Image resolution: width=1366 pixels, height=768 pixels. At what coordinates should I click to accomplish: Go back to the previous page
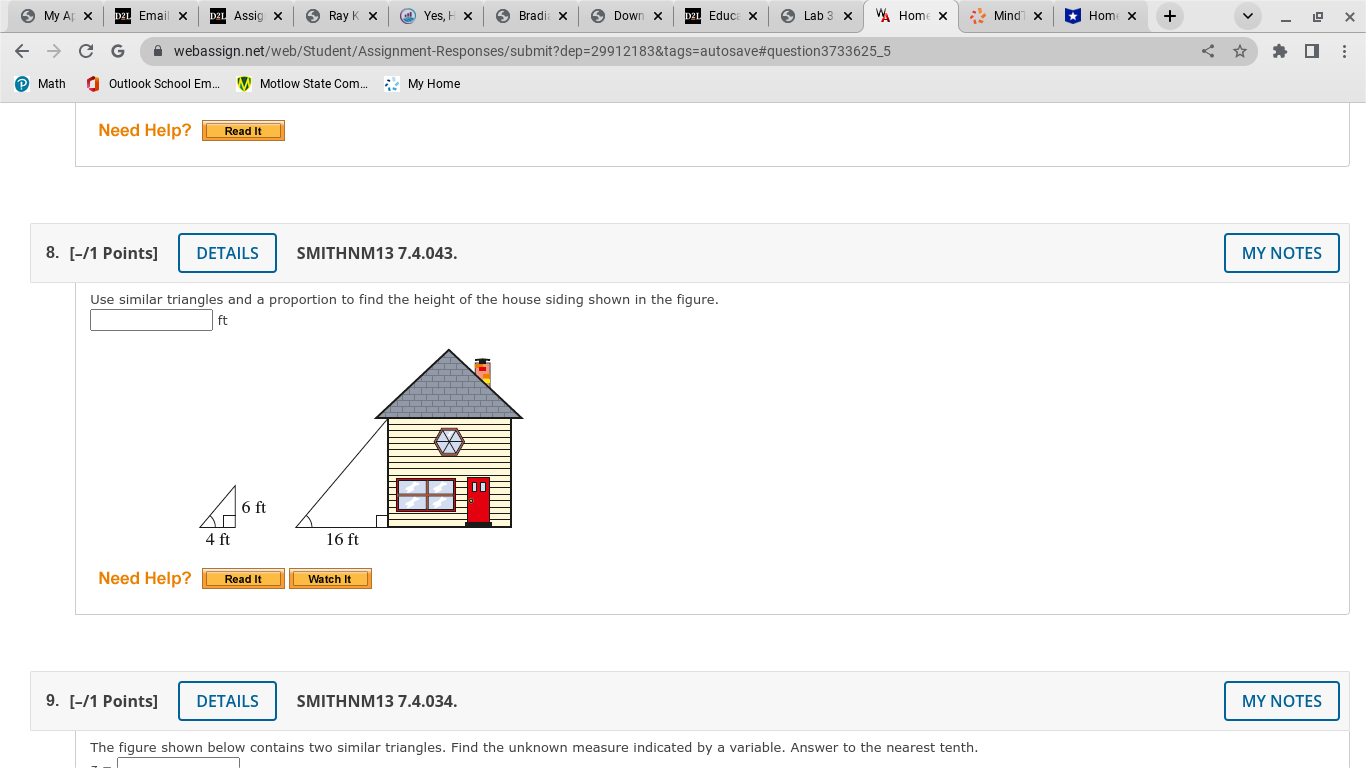tap(23, 51)
